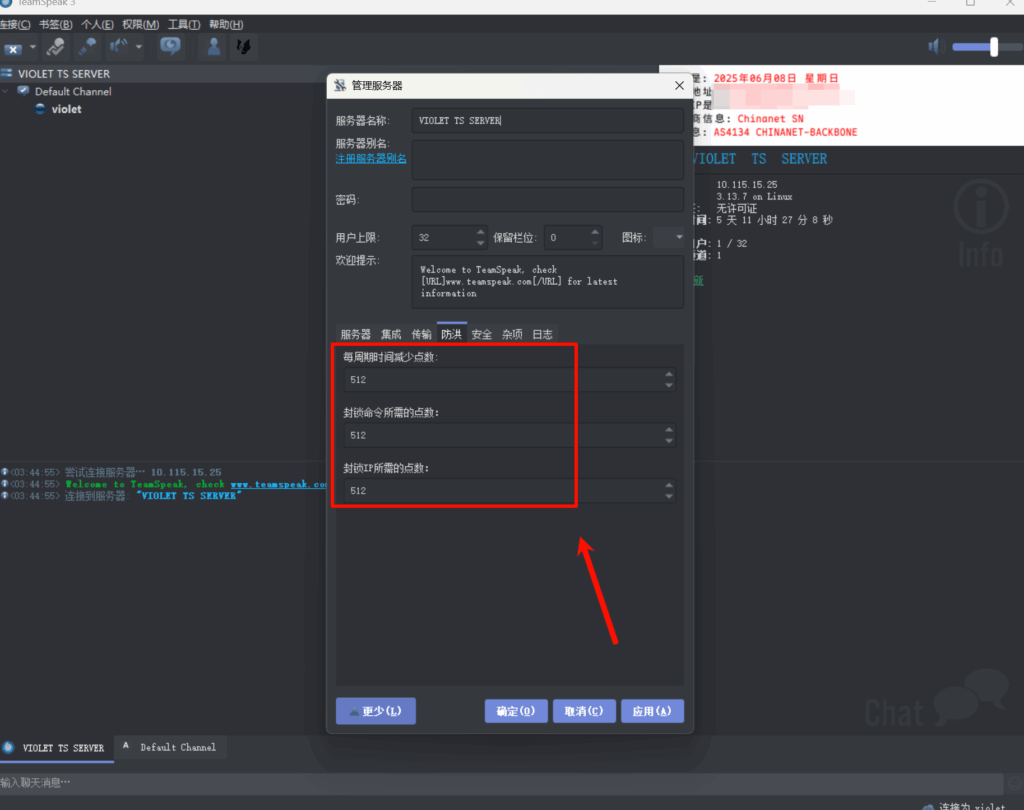Switch to the 杂项 tab
Screen dimensions: 1024x810
(x=512, y=334)
